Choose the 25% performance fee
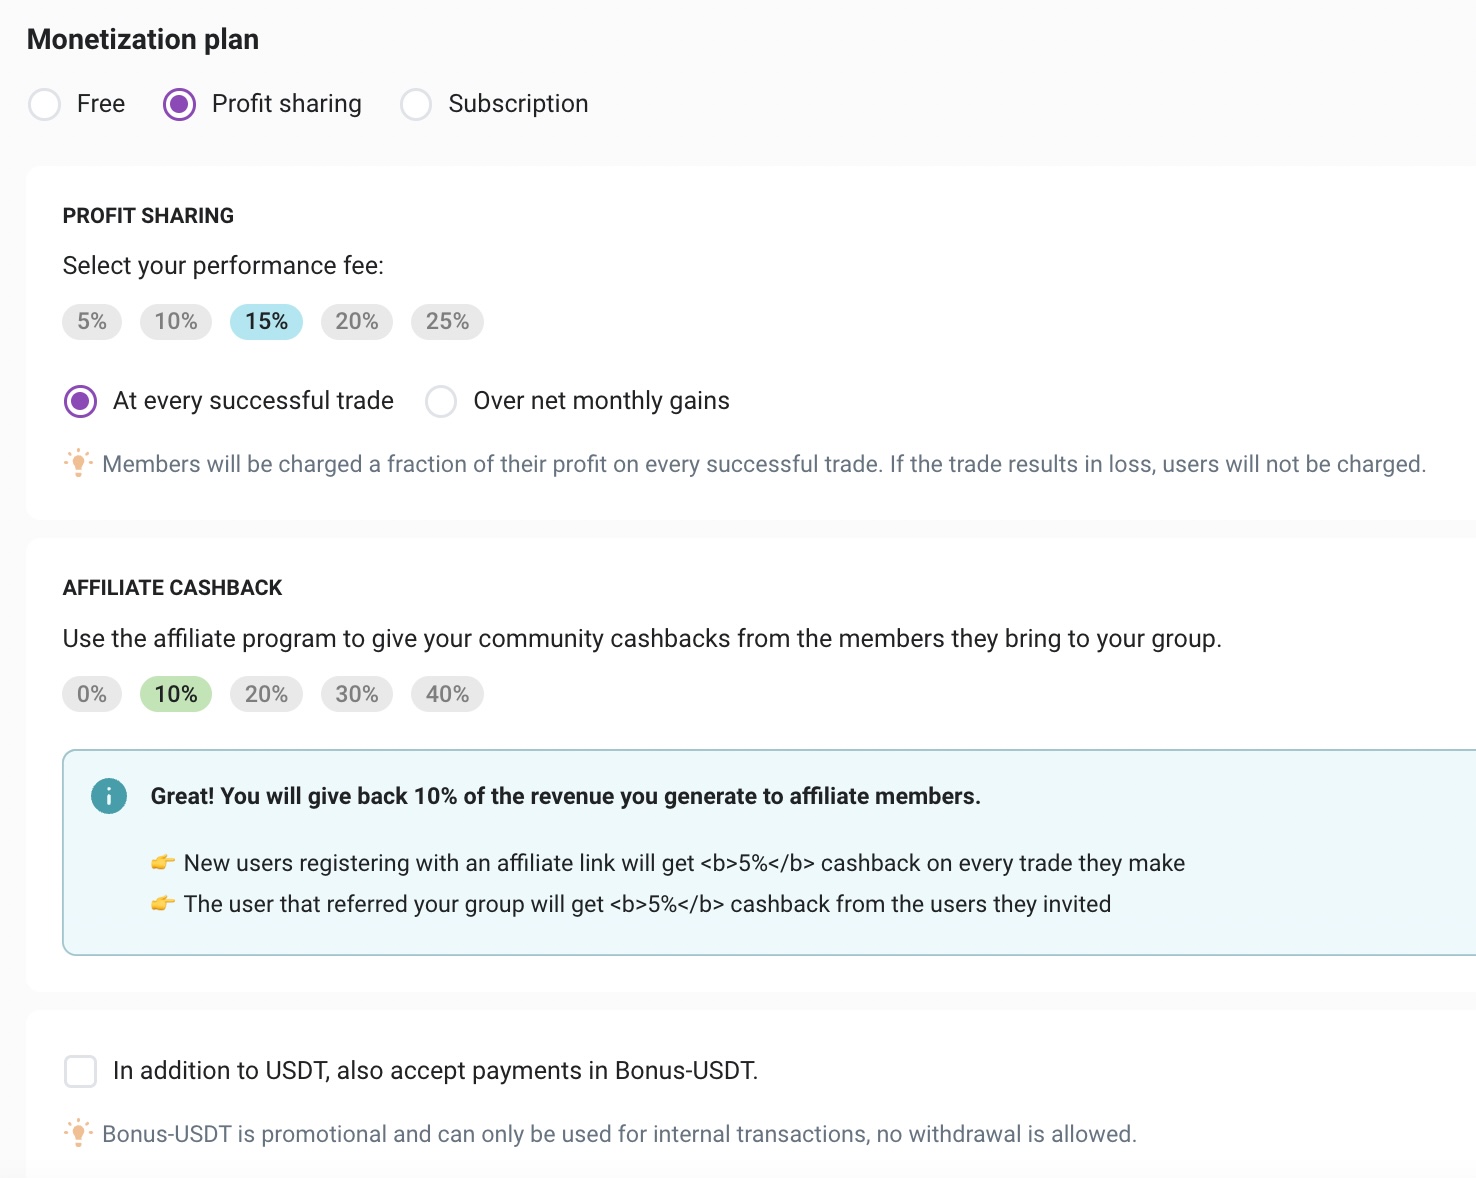1476x1178 pixels. click(447, 322)
